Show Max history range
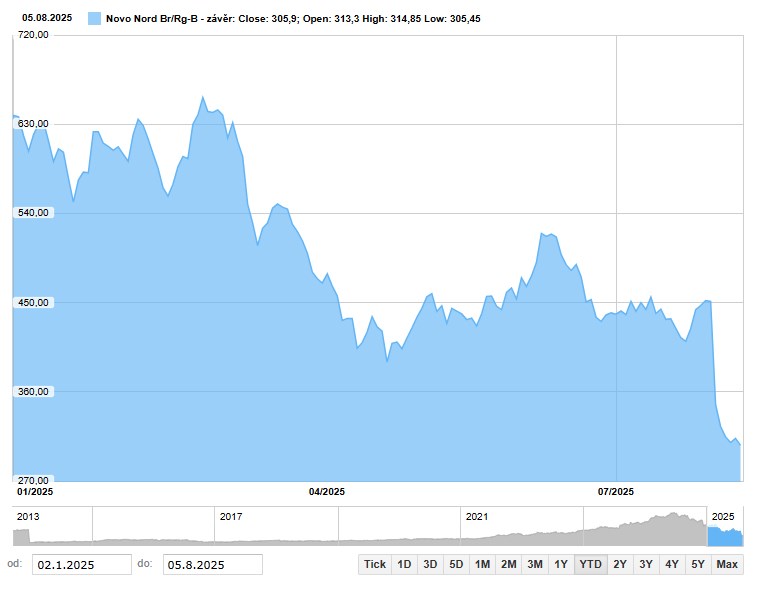This screenshot has width=759, height=597. click(727, 564)
